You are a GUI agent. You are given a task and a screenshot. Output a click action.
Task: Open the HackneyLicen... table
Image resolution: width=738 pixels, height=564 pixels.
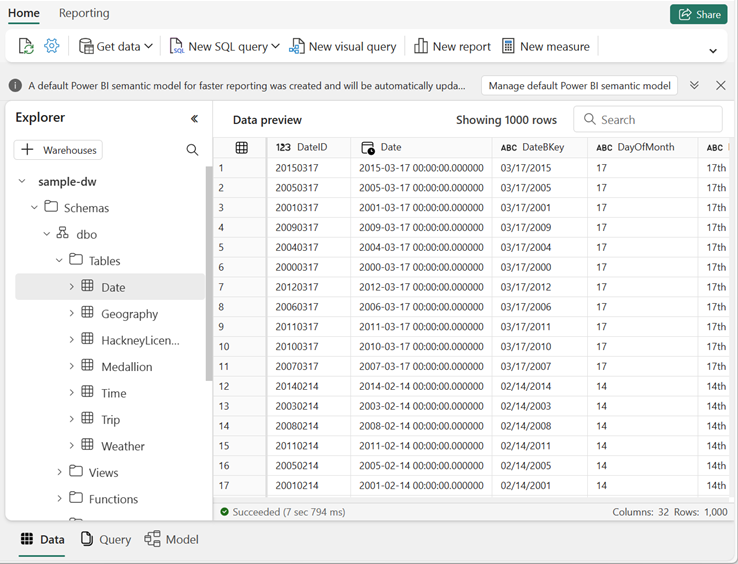pos(140,340)
